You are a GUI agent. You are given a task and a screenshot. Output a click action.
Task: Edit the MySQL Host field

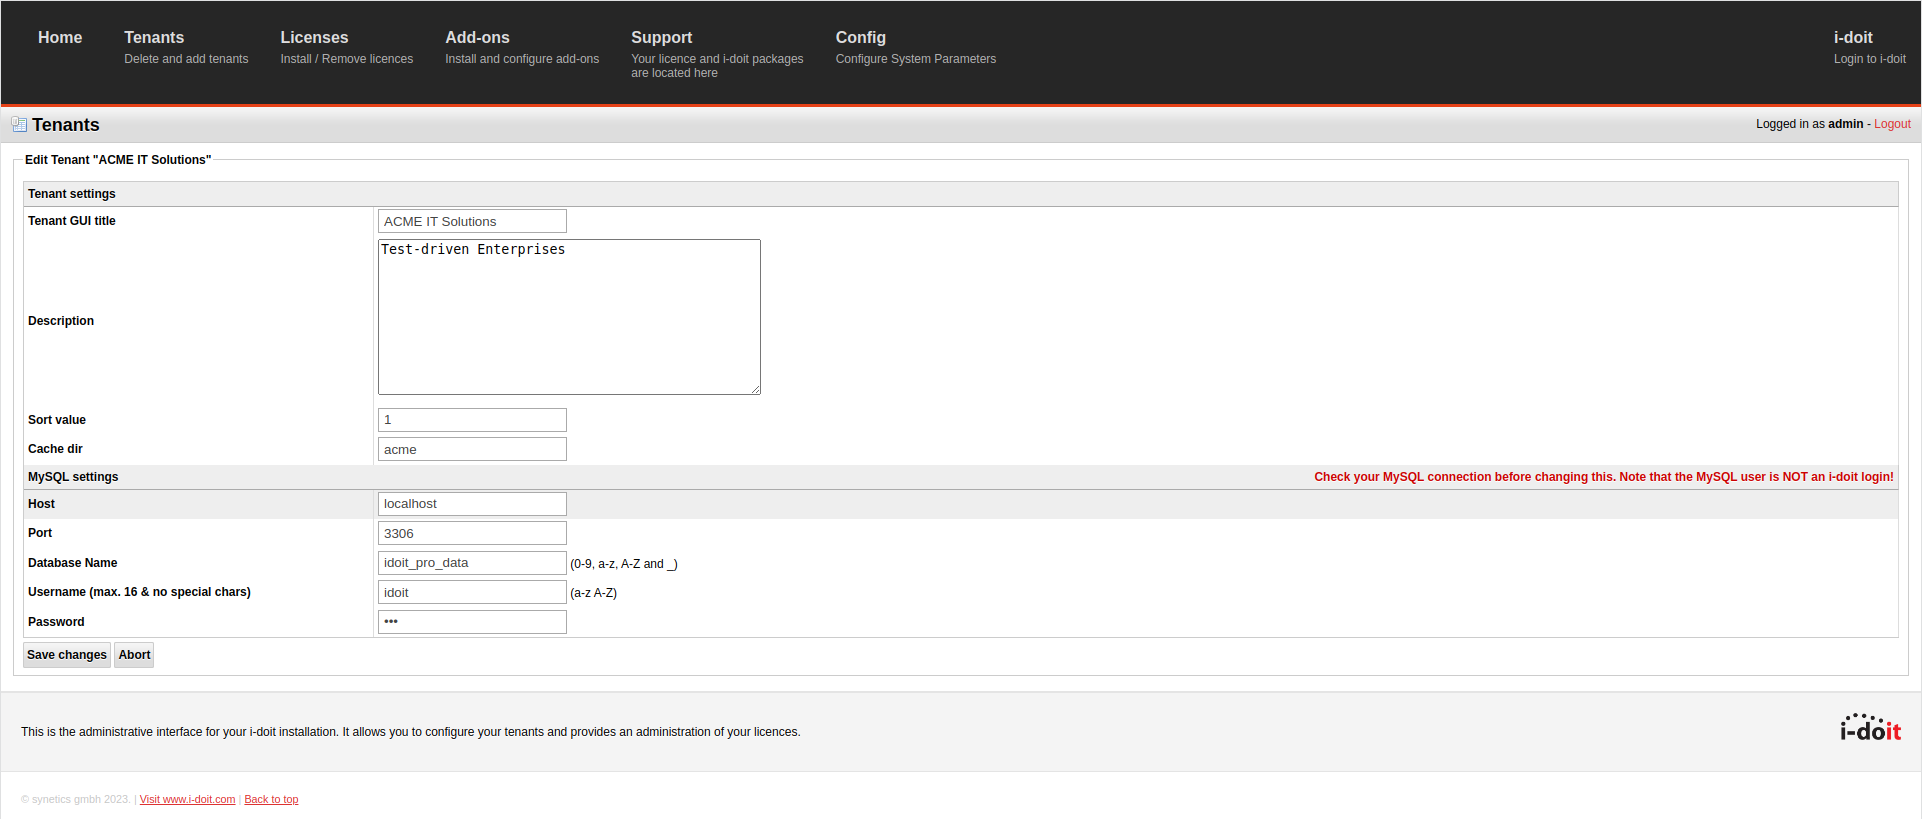(x=472, y=504)
